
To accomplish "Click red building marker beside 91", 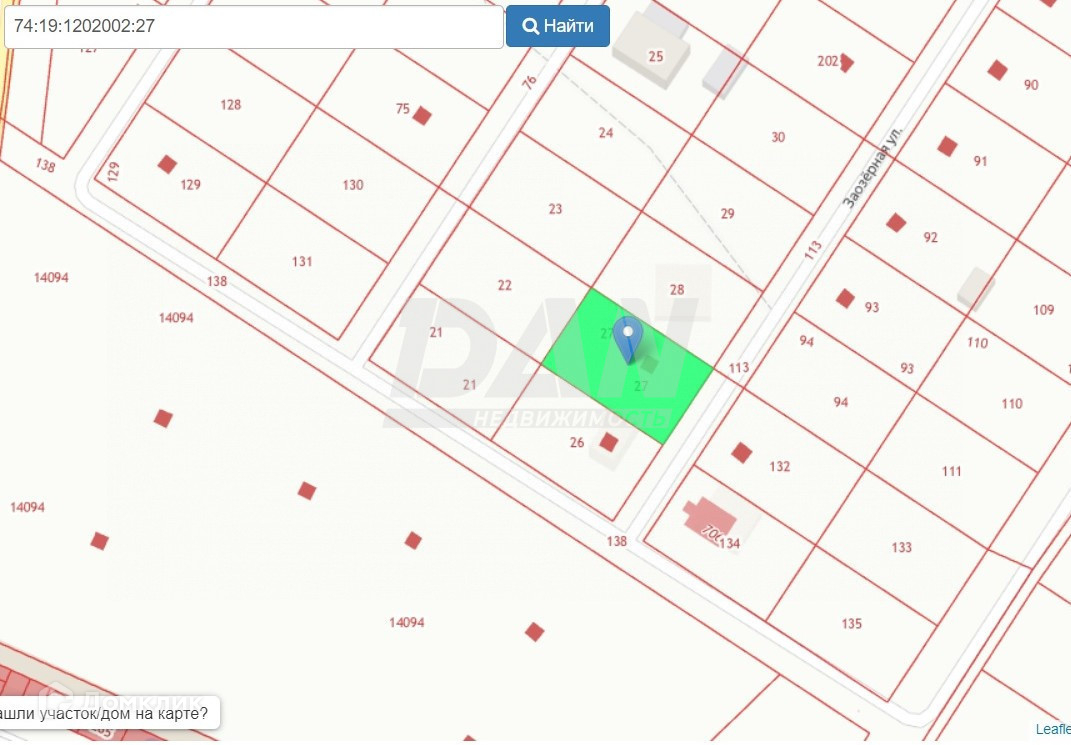I will click(947, 146).
